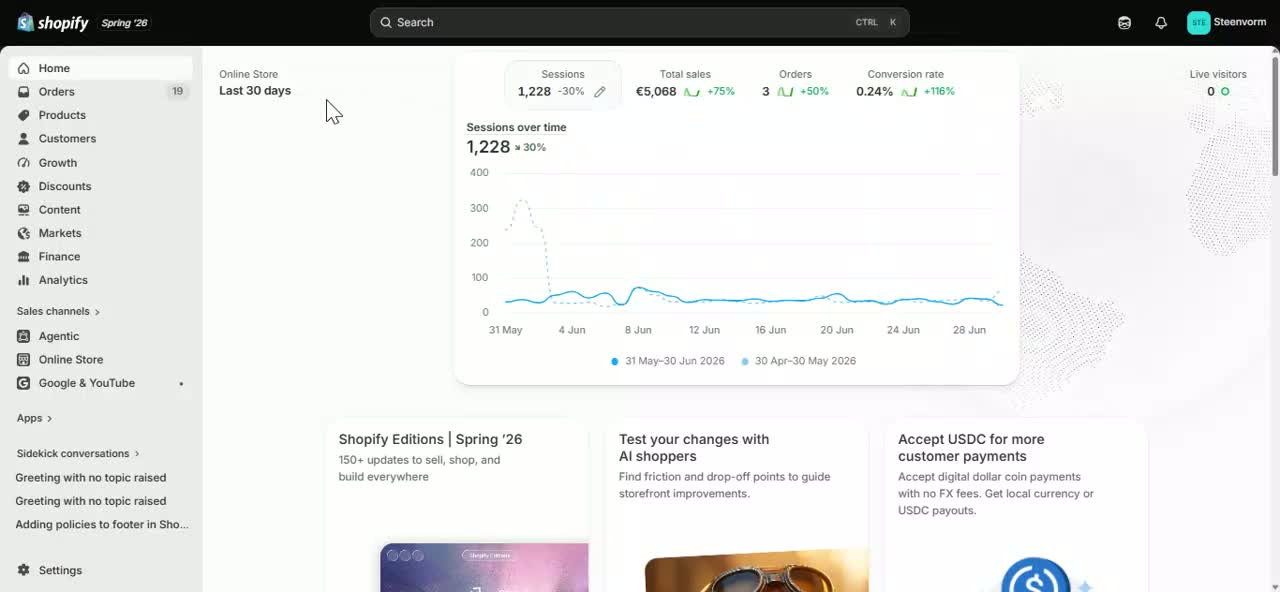Click the sunglasses thumbnail image
1280x592 pixels.
coord(756,570)
